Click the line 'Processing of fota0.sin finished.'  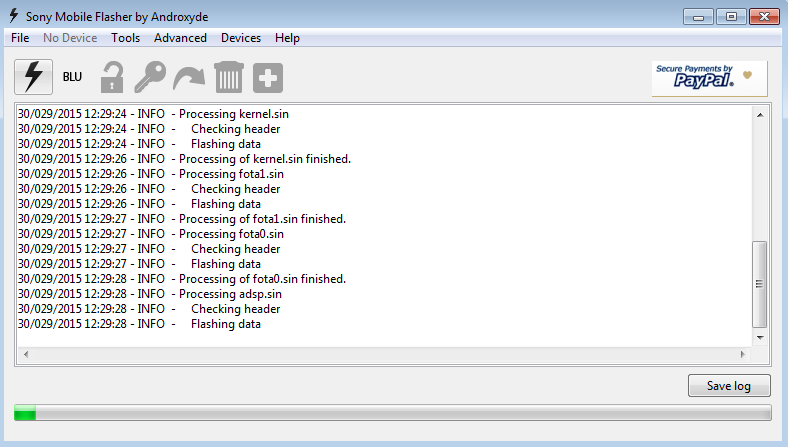pos(182,279)
